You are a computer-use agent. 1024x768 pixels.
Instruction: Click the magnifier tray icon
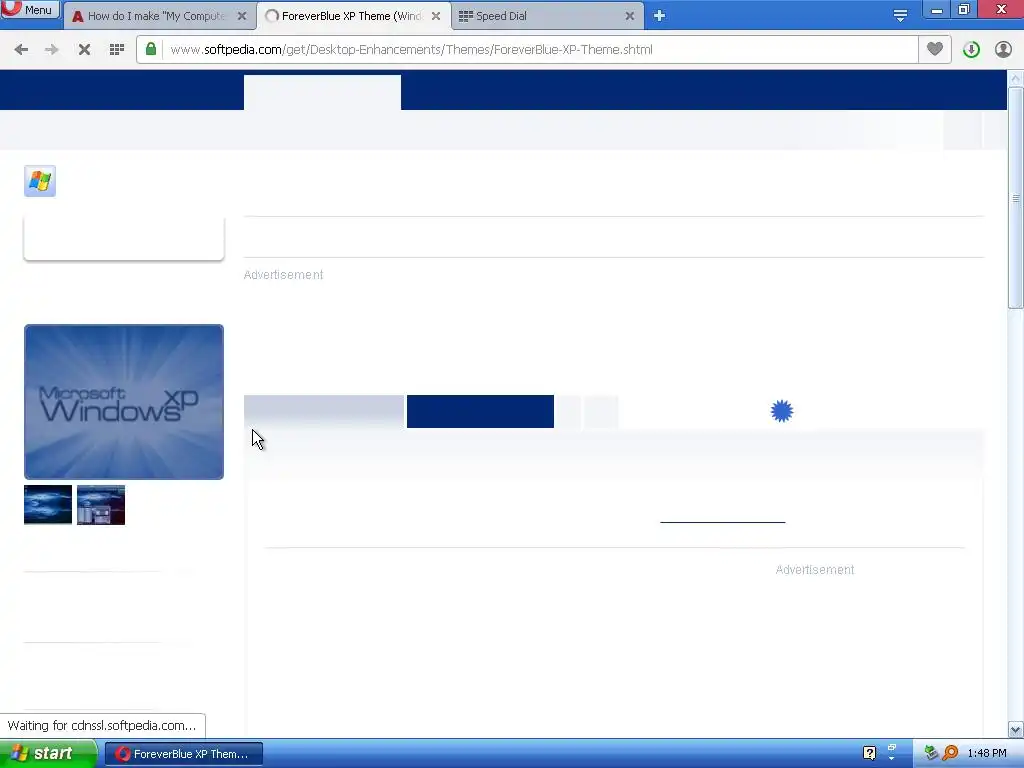coord(950,753)
